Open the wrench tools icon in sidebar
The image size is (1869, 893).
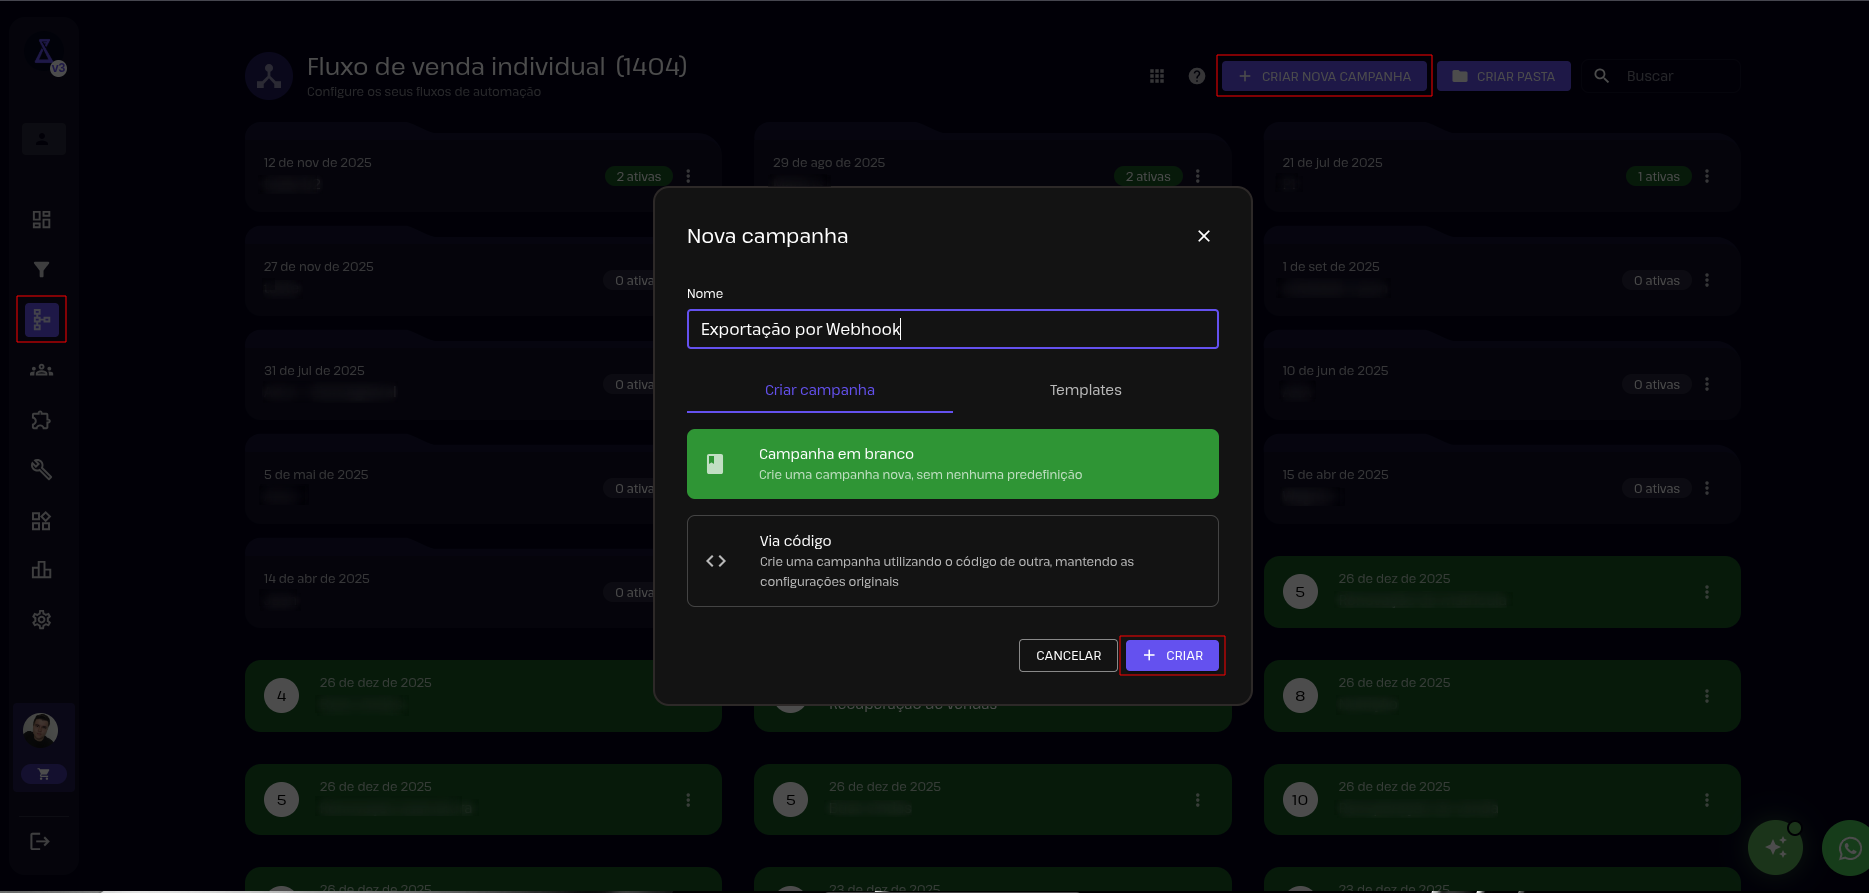click(x=41, y=470)
